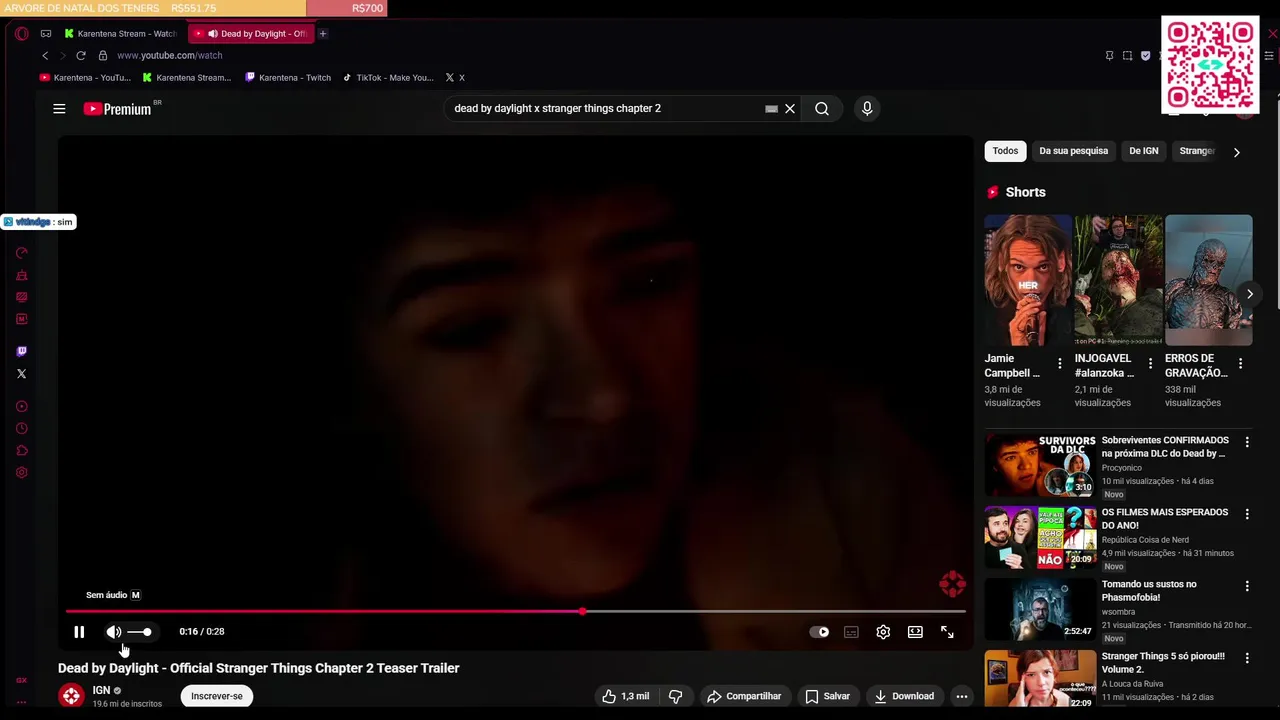
Task: Mute the video with the speaker icon
Action: (x=113, y=632)
